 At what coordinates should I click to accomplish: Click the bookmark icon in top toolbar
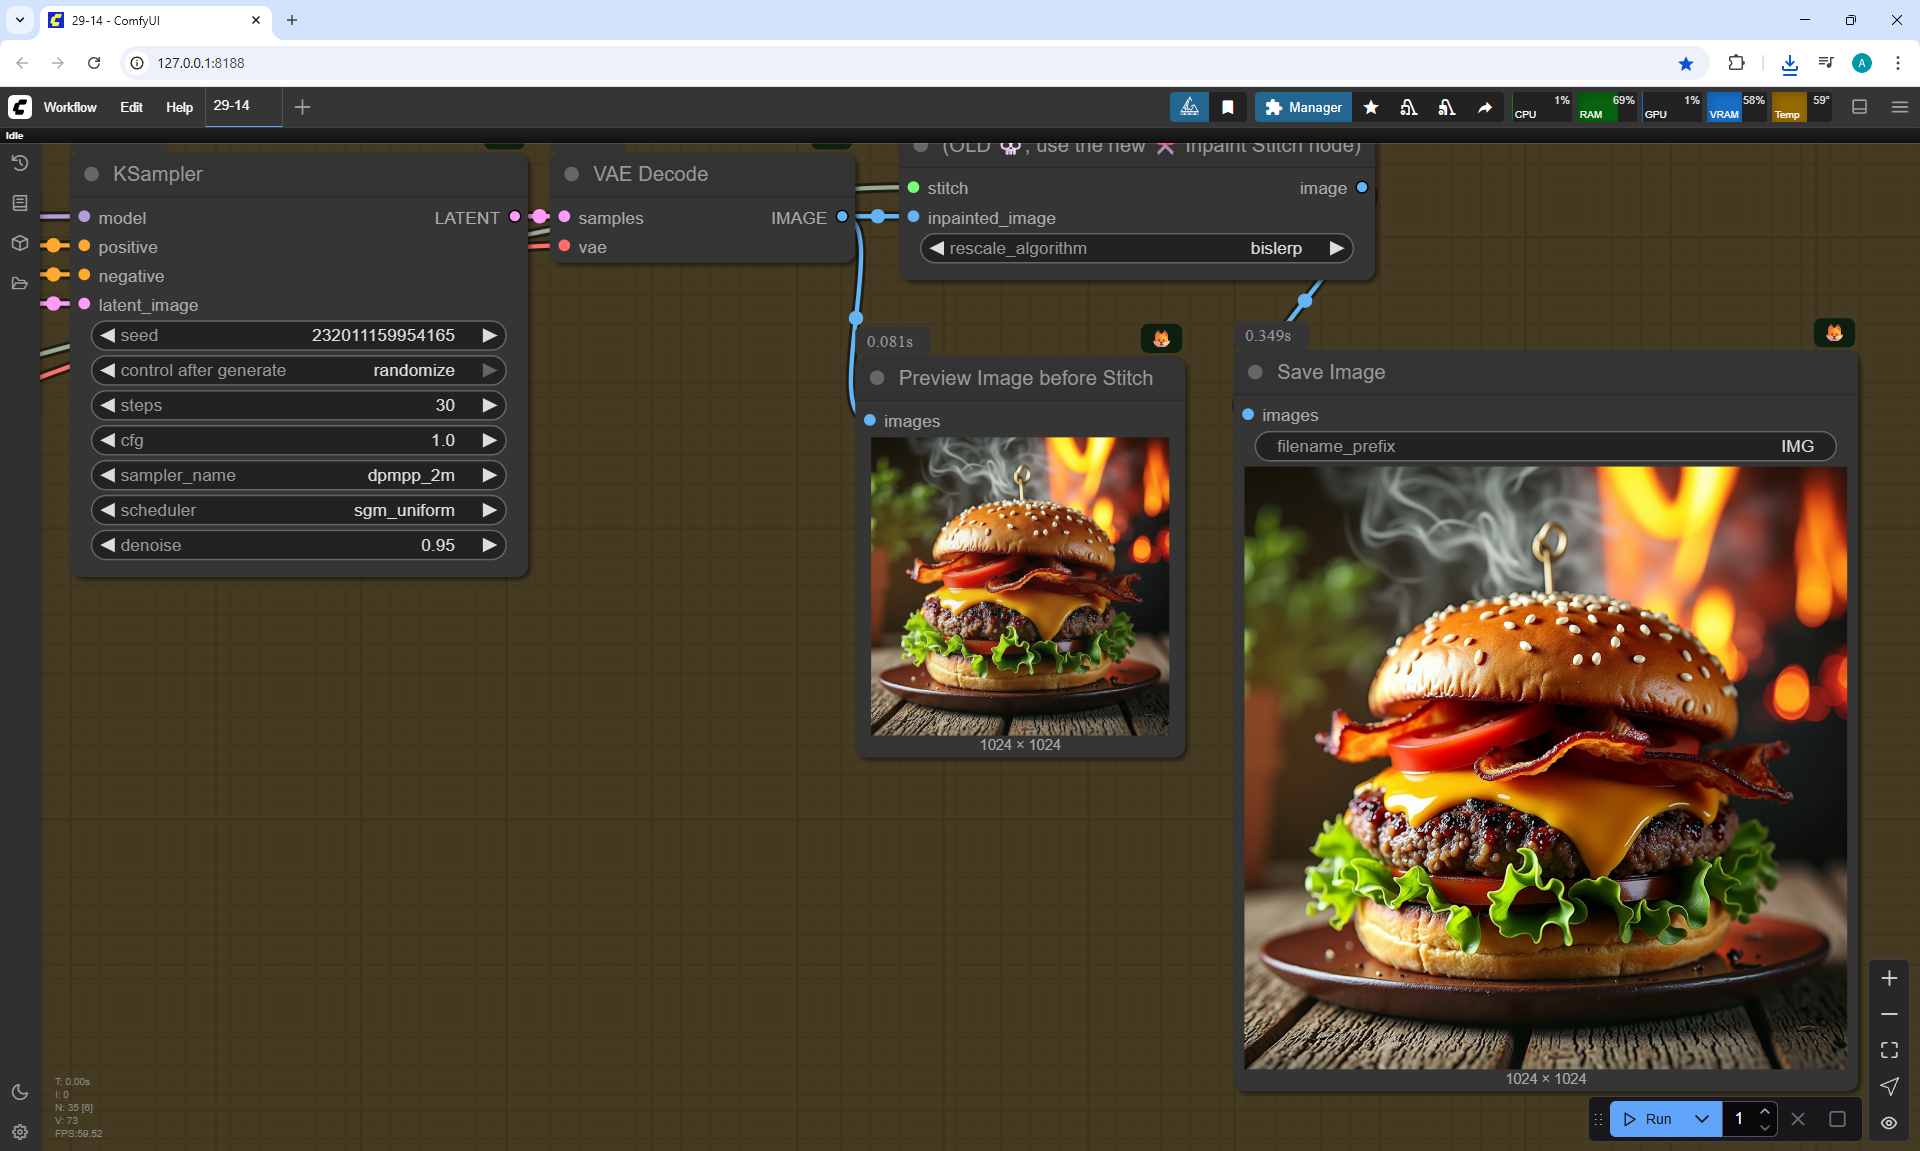1228,107
